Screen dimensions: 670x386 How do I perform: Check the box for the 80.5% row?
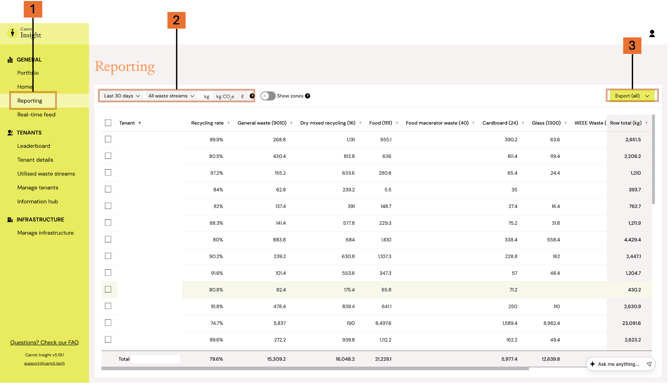coord(108,156)
